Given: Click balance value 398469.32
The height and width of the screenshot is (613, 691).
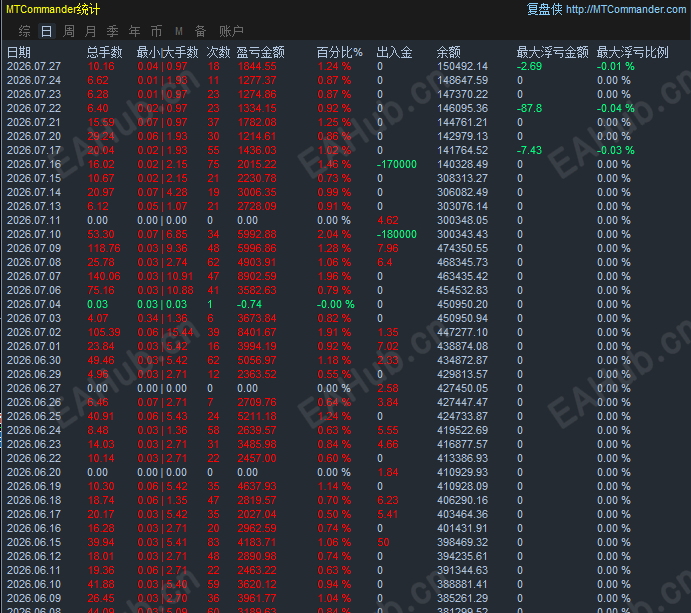Looking at the screenshot, I should [x=462, y=542].
